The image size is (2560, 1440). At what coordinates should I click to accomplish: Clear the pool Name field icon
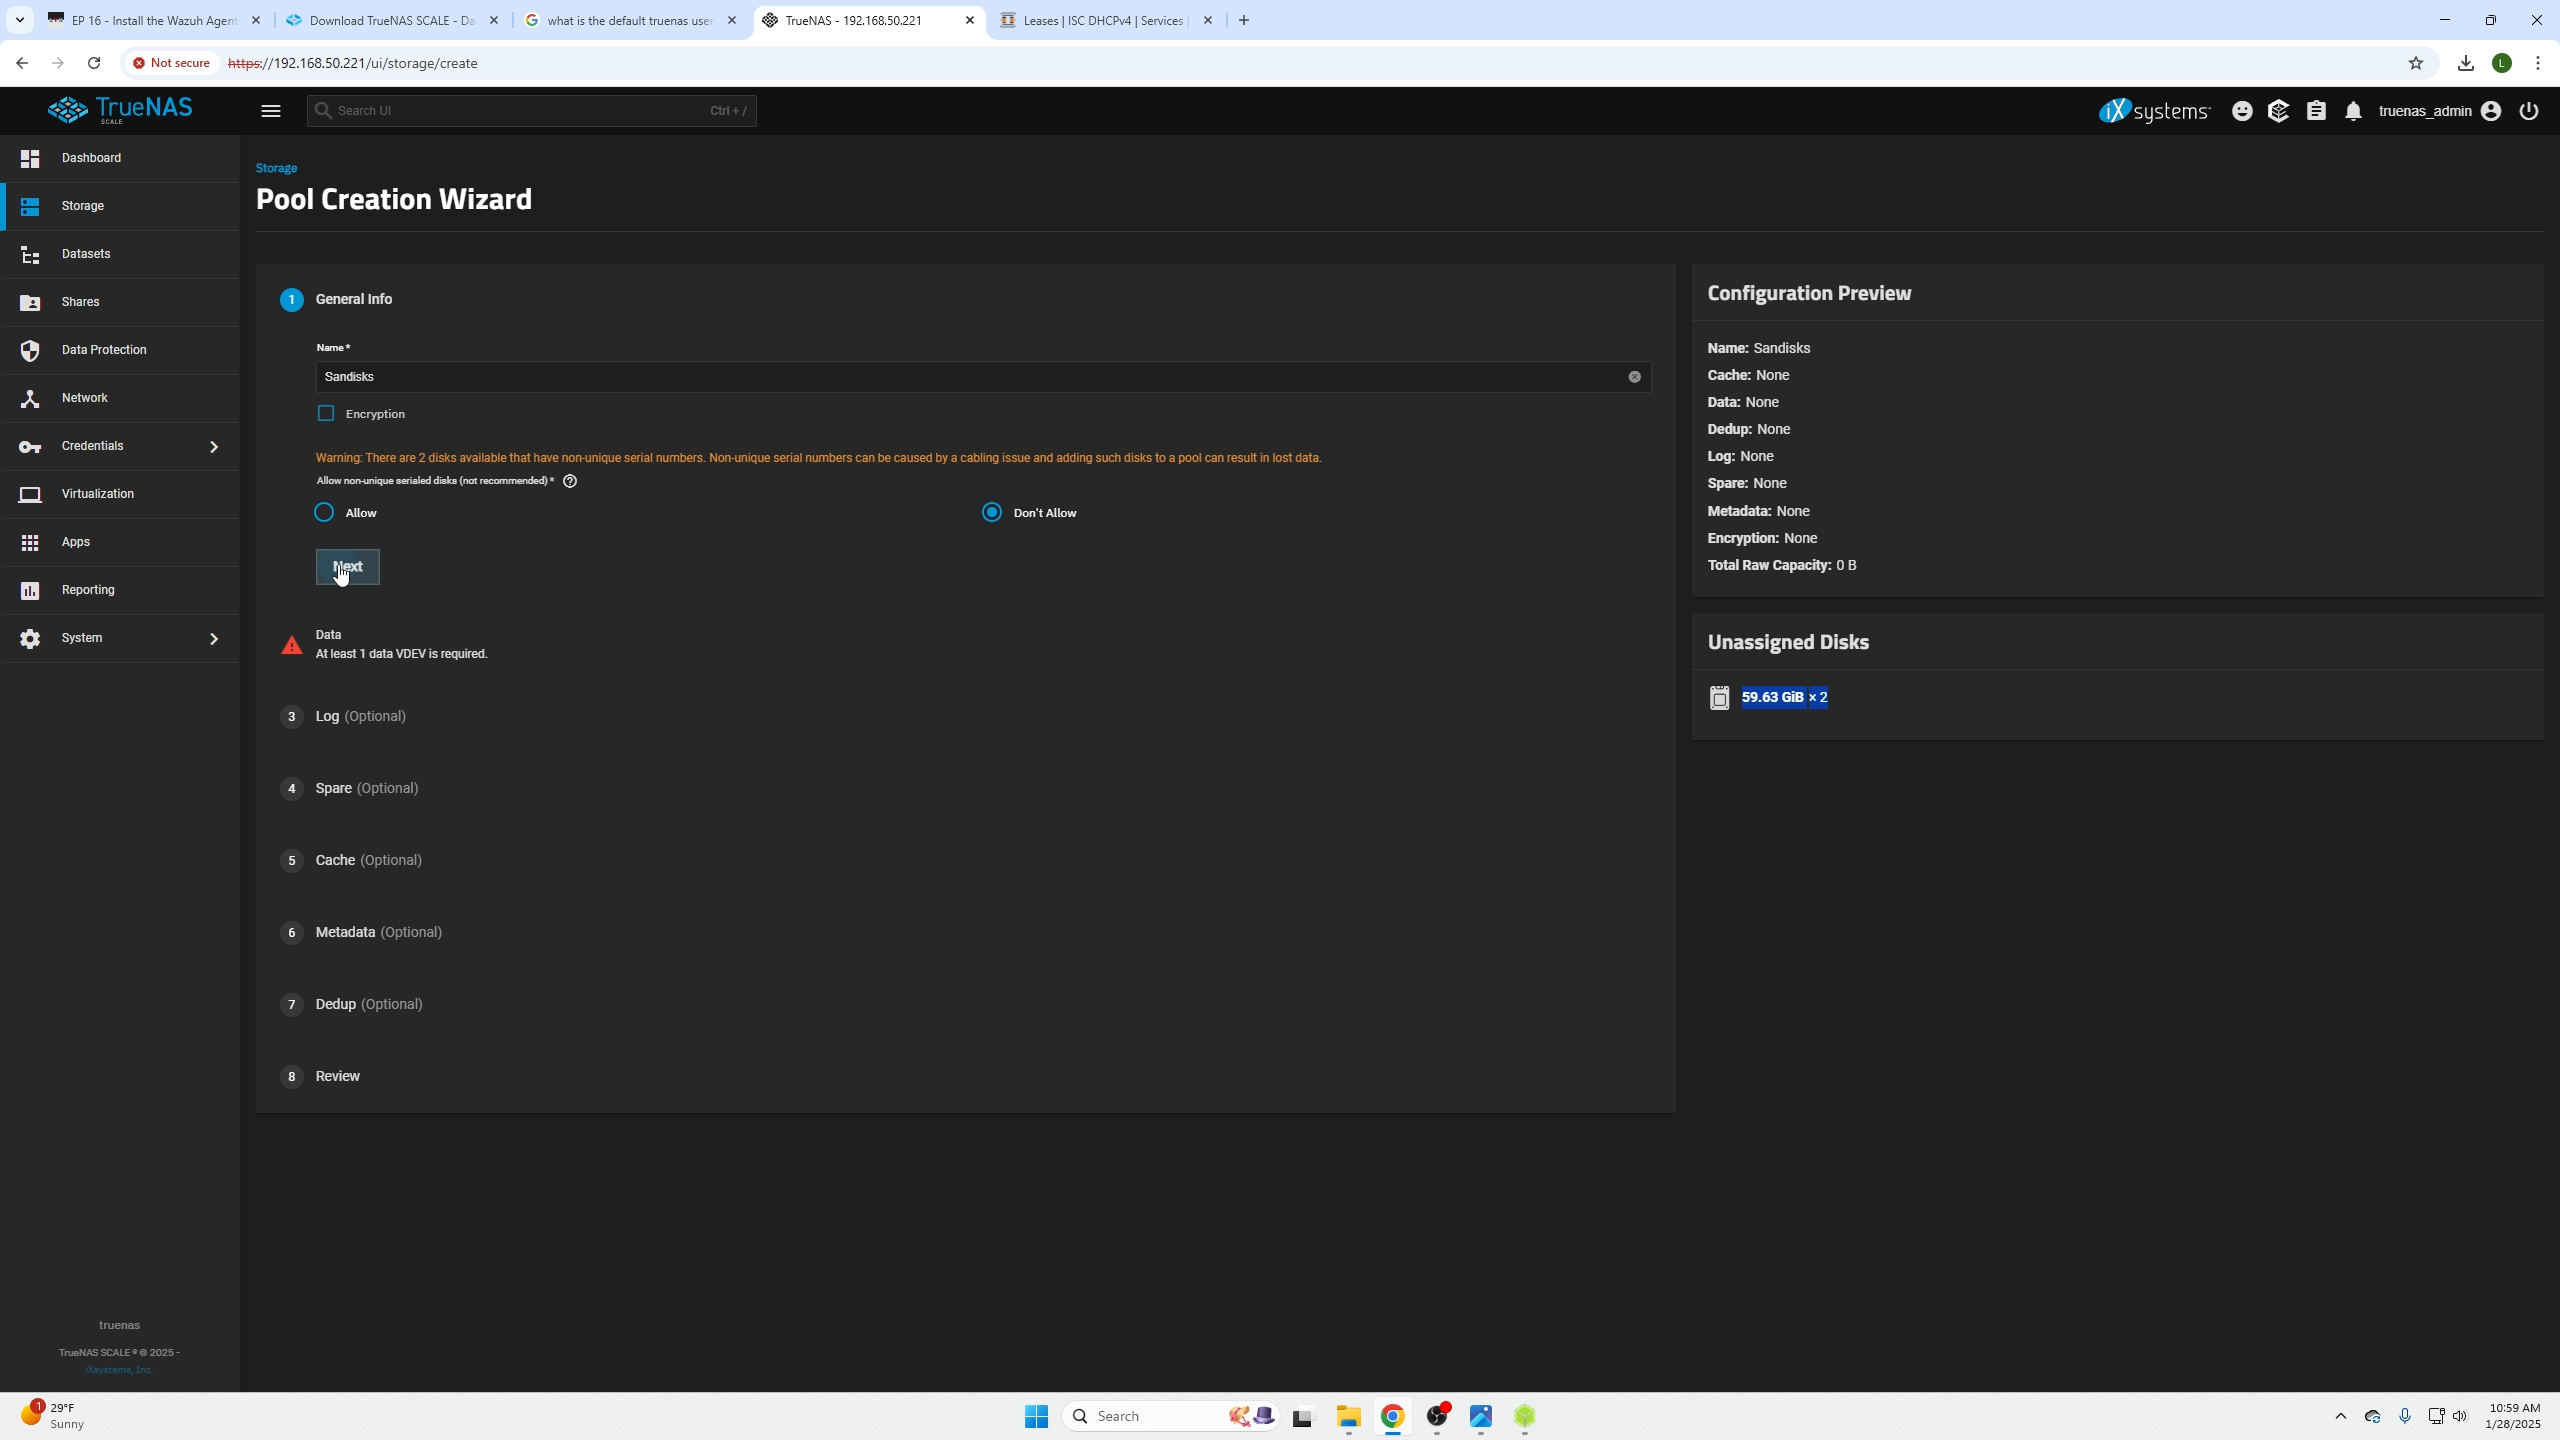pyautogui.click(x=1634, y=377)
